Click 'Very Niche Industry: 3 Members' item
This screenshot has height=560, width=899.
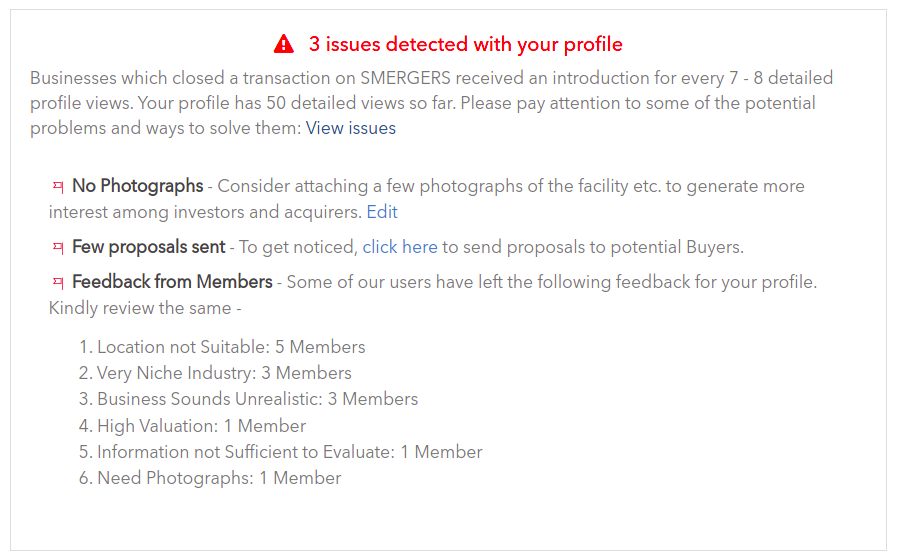coord(215,373)
